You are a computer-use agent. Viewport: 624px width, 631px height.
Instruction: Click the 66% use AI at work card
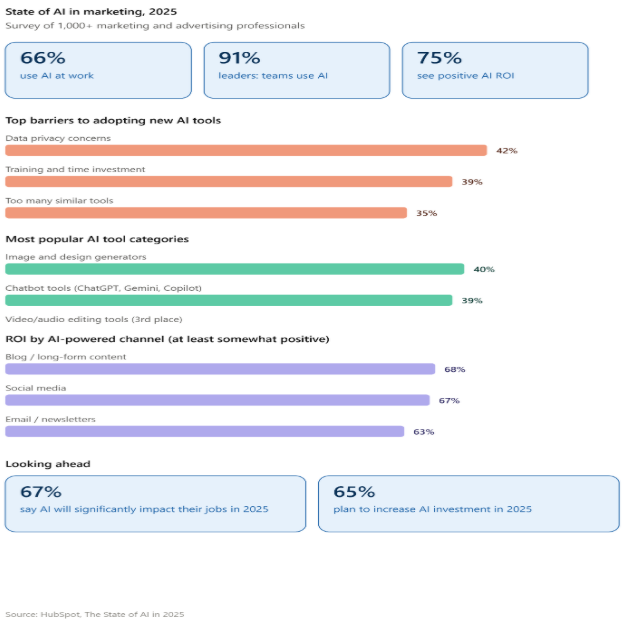coord(98,70)
